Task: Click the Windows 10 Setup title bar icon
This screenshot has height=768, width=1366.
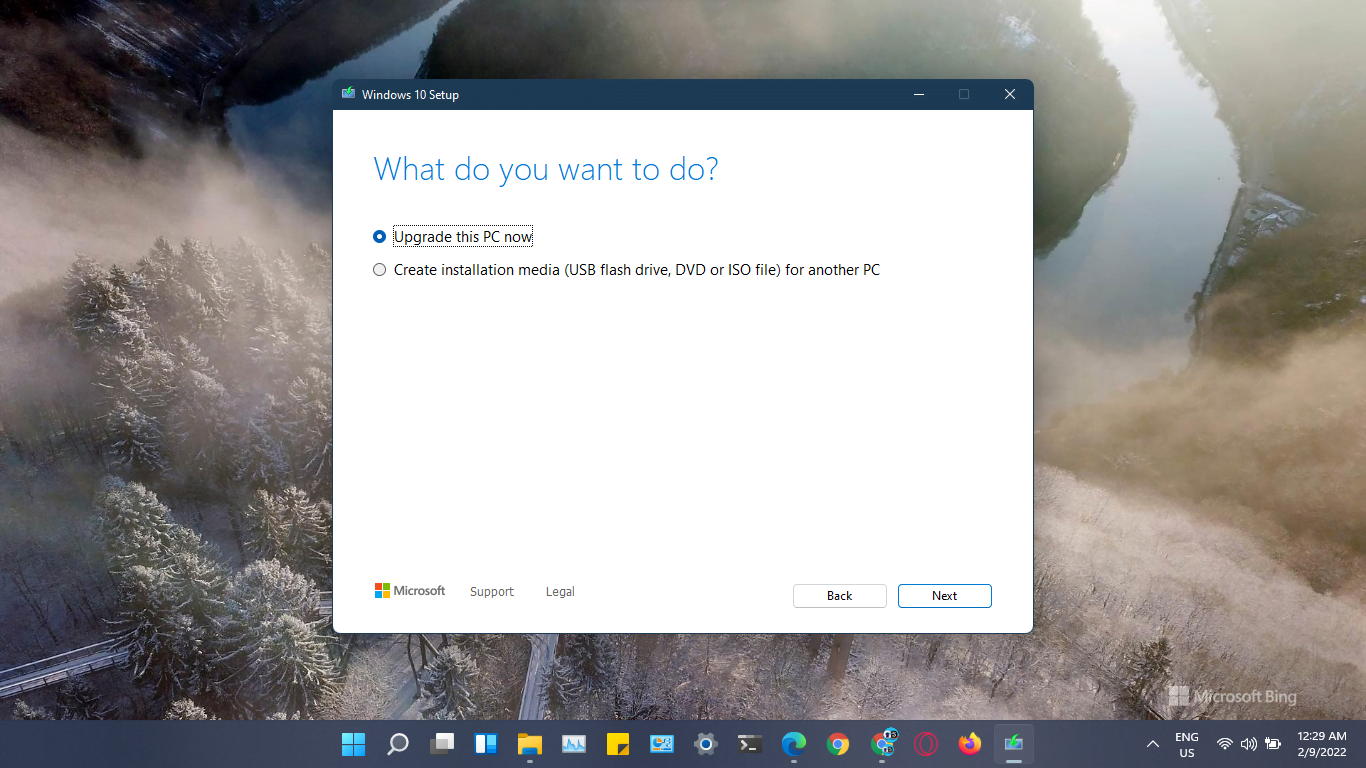Action: click(x=348, y=94)
